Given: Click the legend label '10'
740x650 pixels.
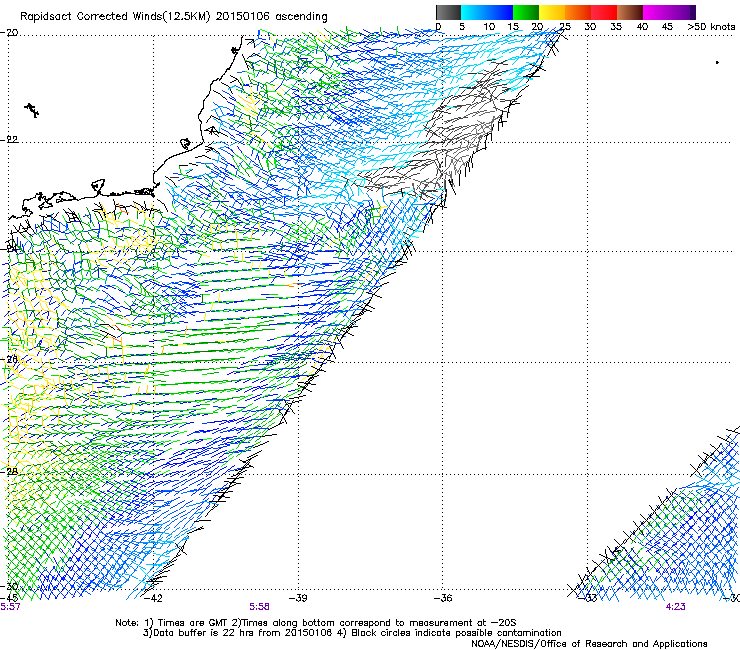Looking at the screenshot, I should click(x=489, y=27).
